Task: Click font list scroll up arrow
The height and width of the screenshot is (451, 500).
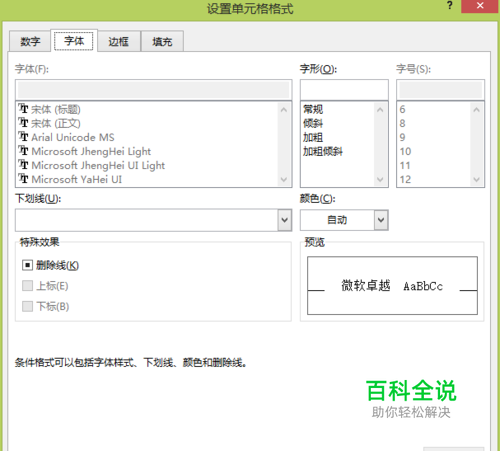Action: pos(284,110)
